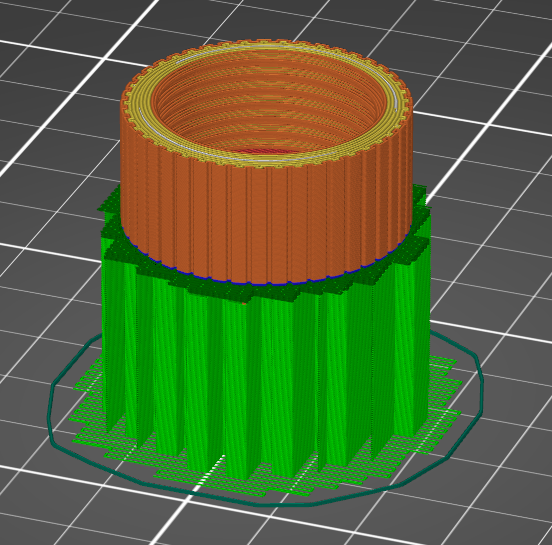Pick the front center green support pillar
This screenshot has height=545, width=552.
pos(243,387)
